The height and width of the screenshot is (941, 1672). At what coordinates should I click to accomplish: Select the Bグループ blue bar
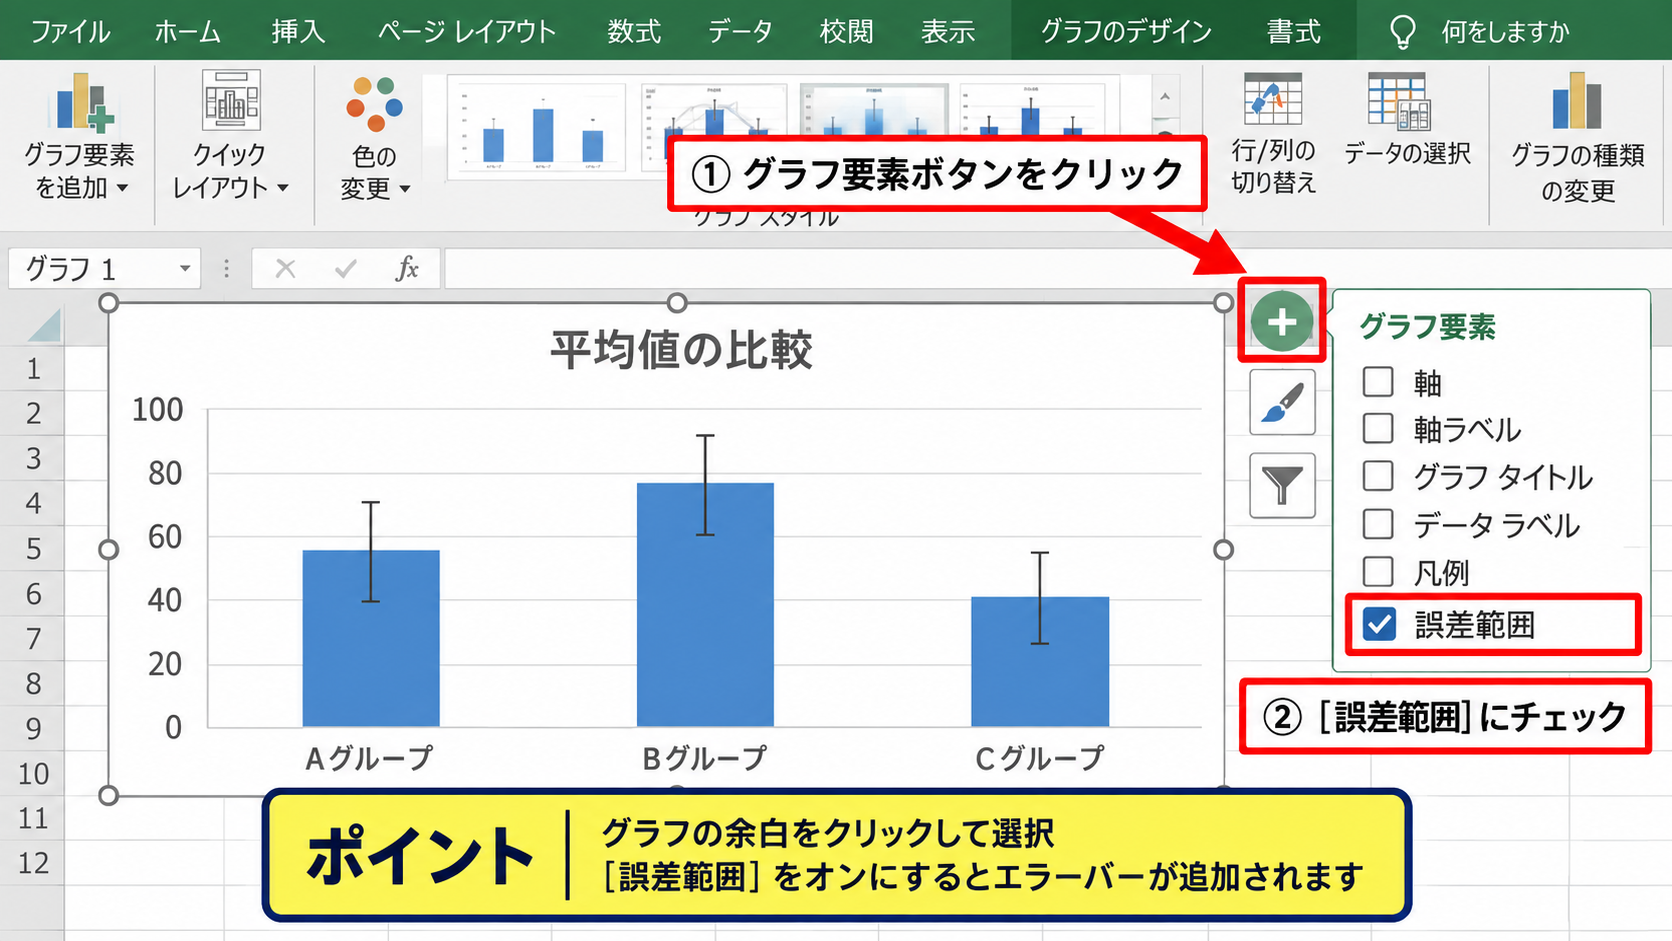click(705, 605)
